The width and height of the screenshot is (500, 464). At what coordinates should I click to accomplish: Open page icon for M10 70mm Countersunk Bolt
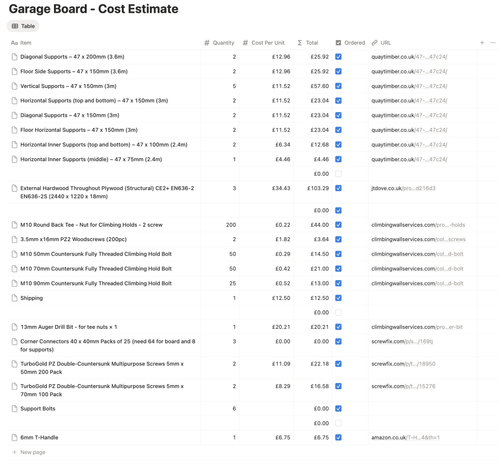coord(14,269)
